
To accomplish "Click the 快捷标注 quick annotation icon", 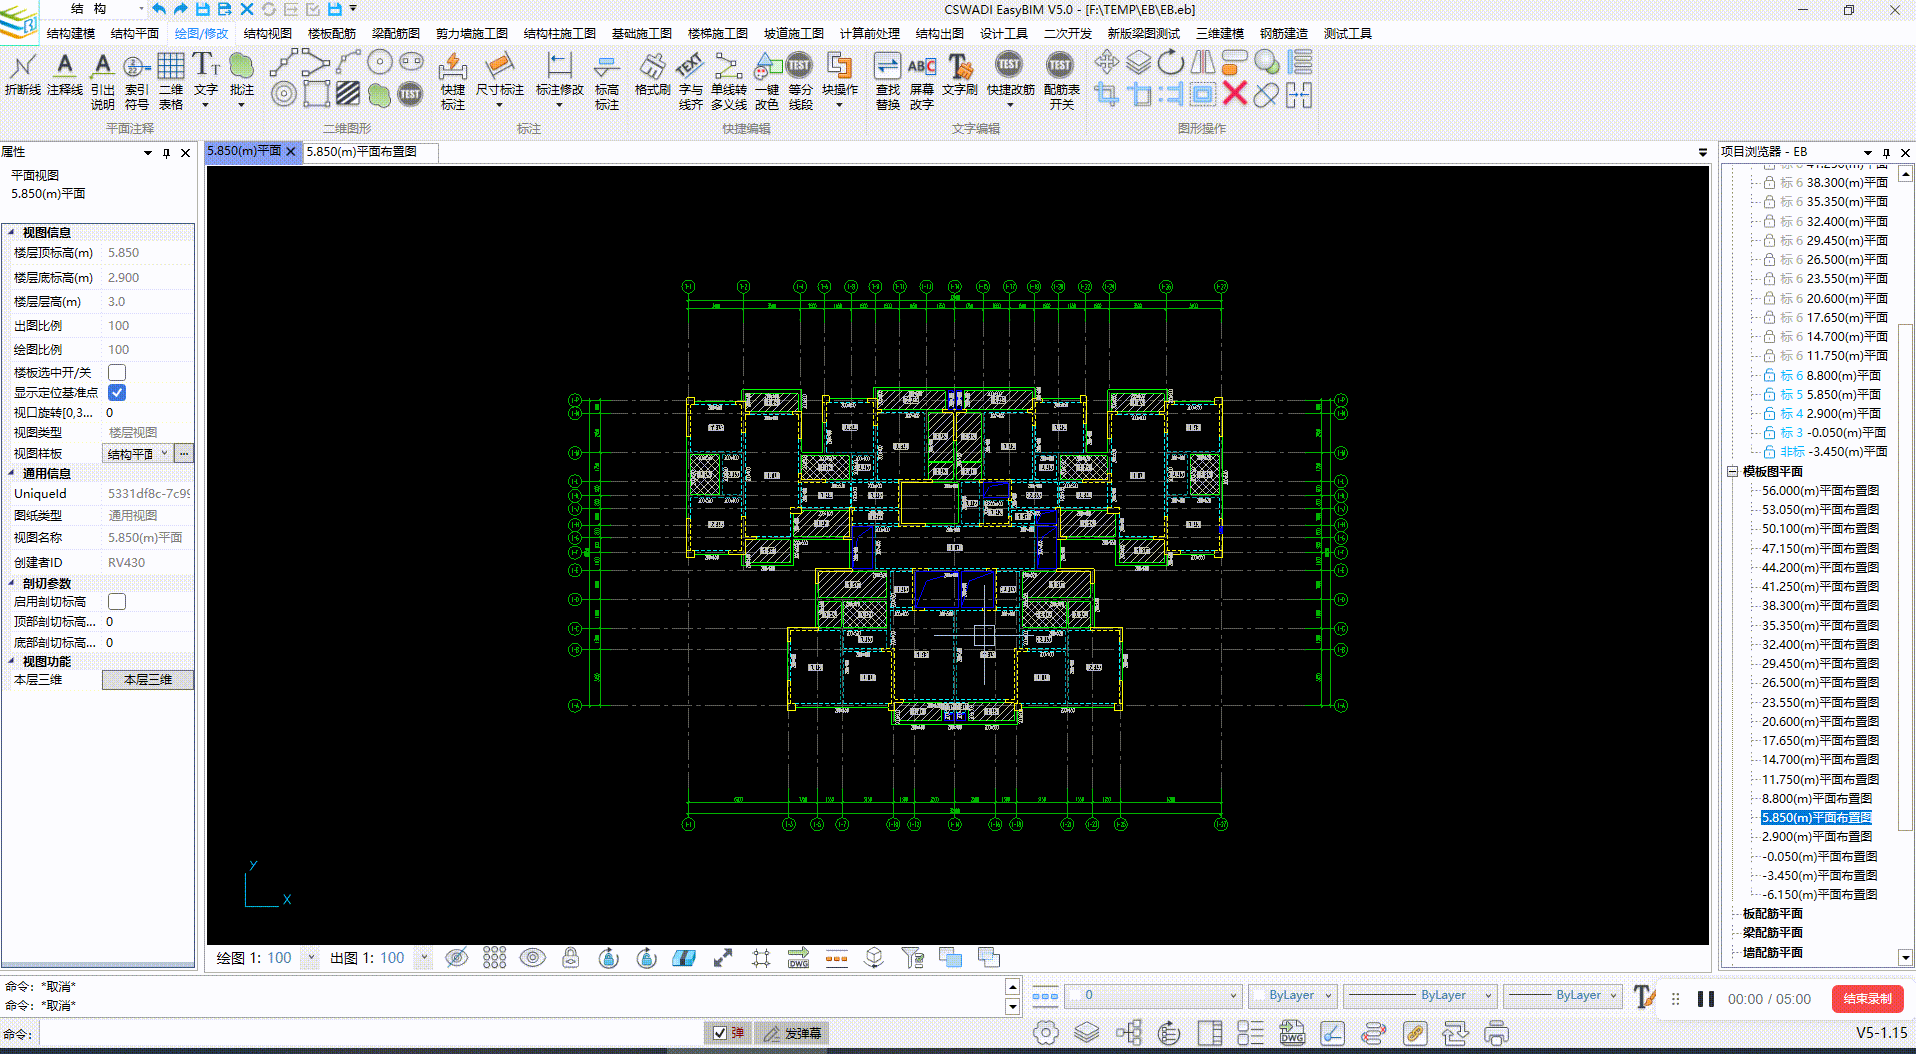I will coord(452,80).
